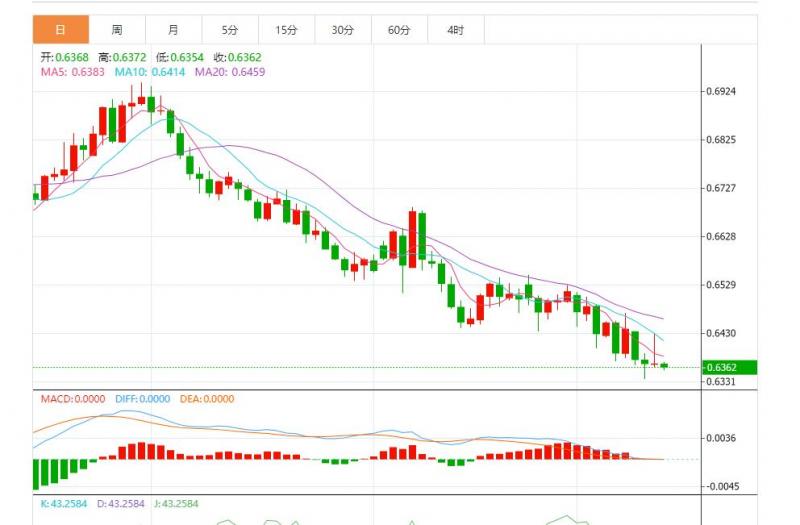Click the 0.6529 price axis label

point(721,285)
